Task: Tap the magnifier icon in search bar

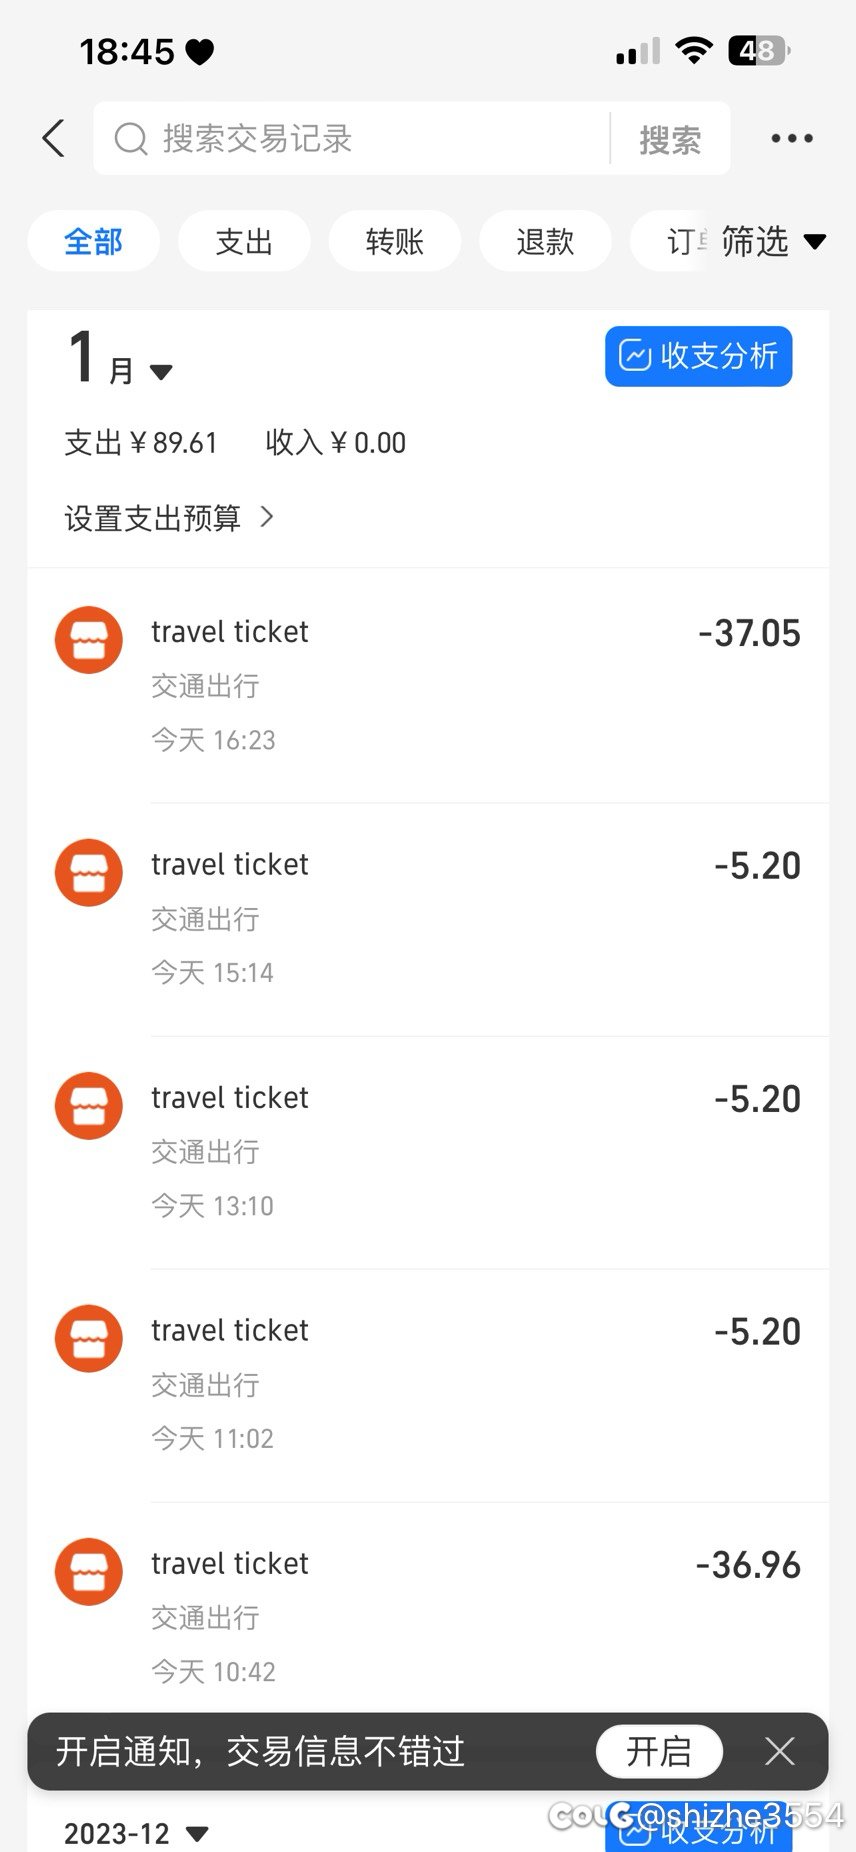Action: pos(131,139)
